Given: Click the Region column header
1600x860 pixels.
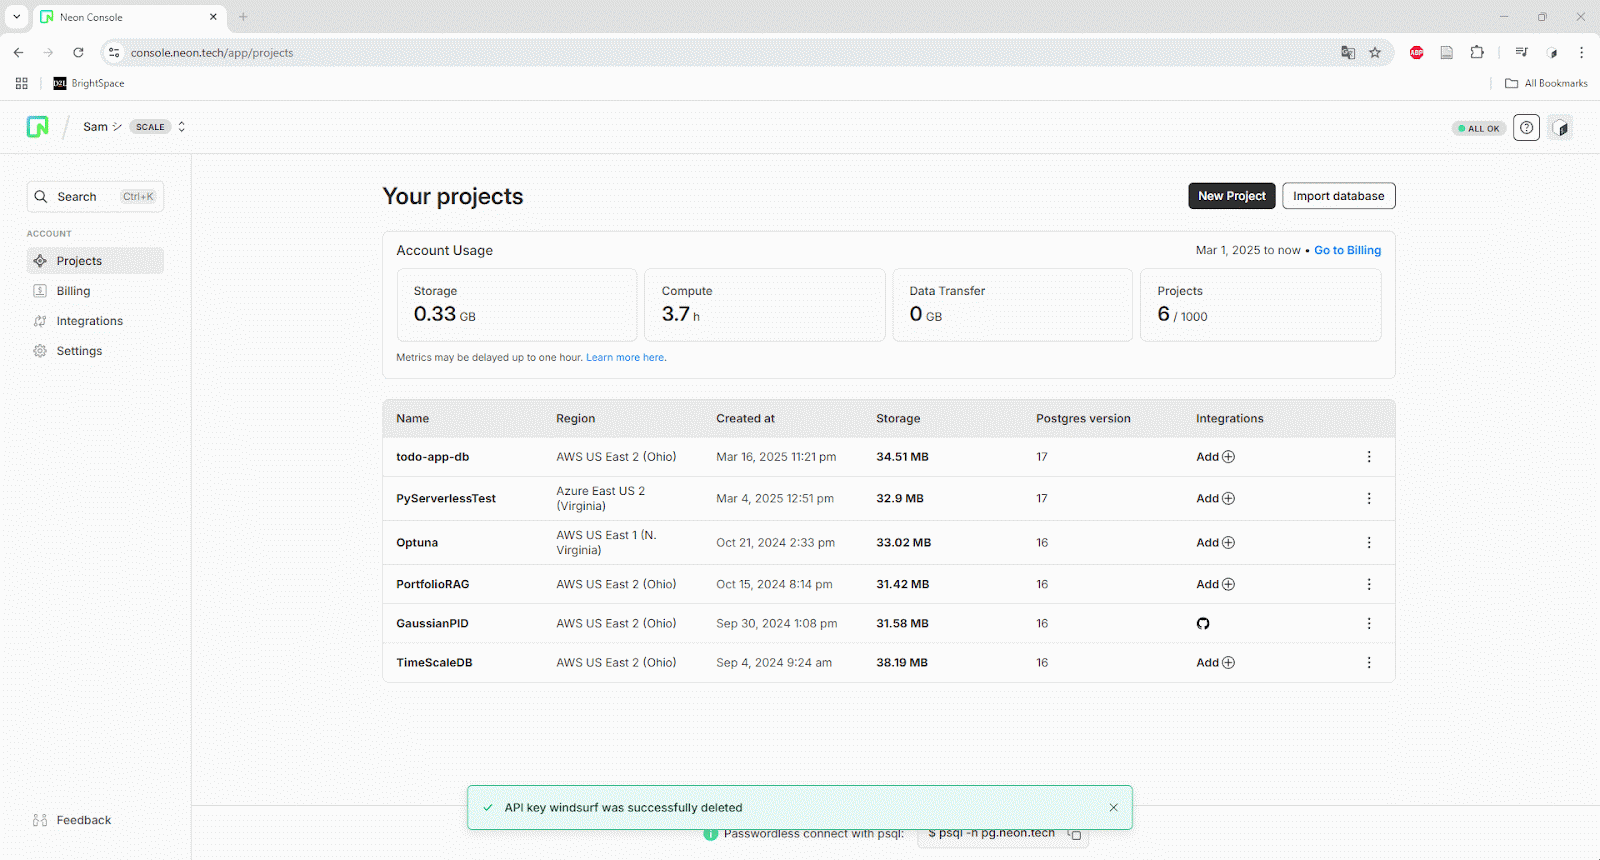Looking at the screenshot, I should point(575,419).
